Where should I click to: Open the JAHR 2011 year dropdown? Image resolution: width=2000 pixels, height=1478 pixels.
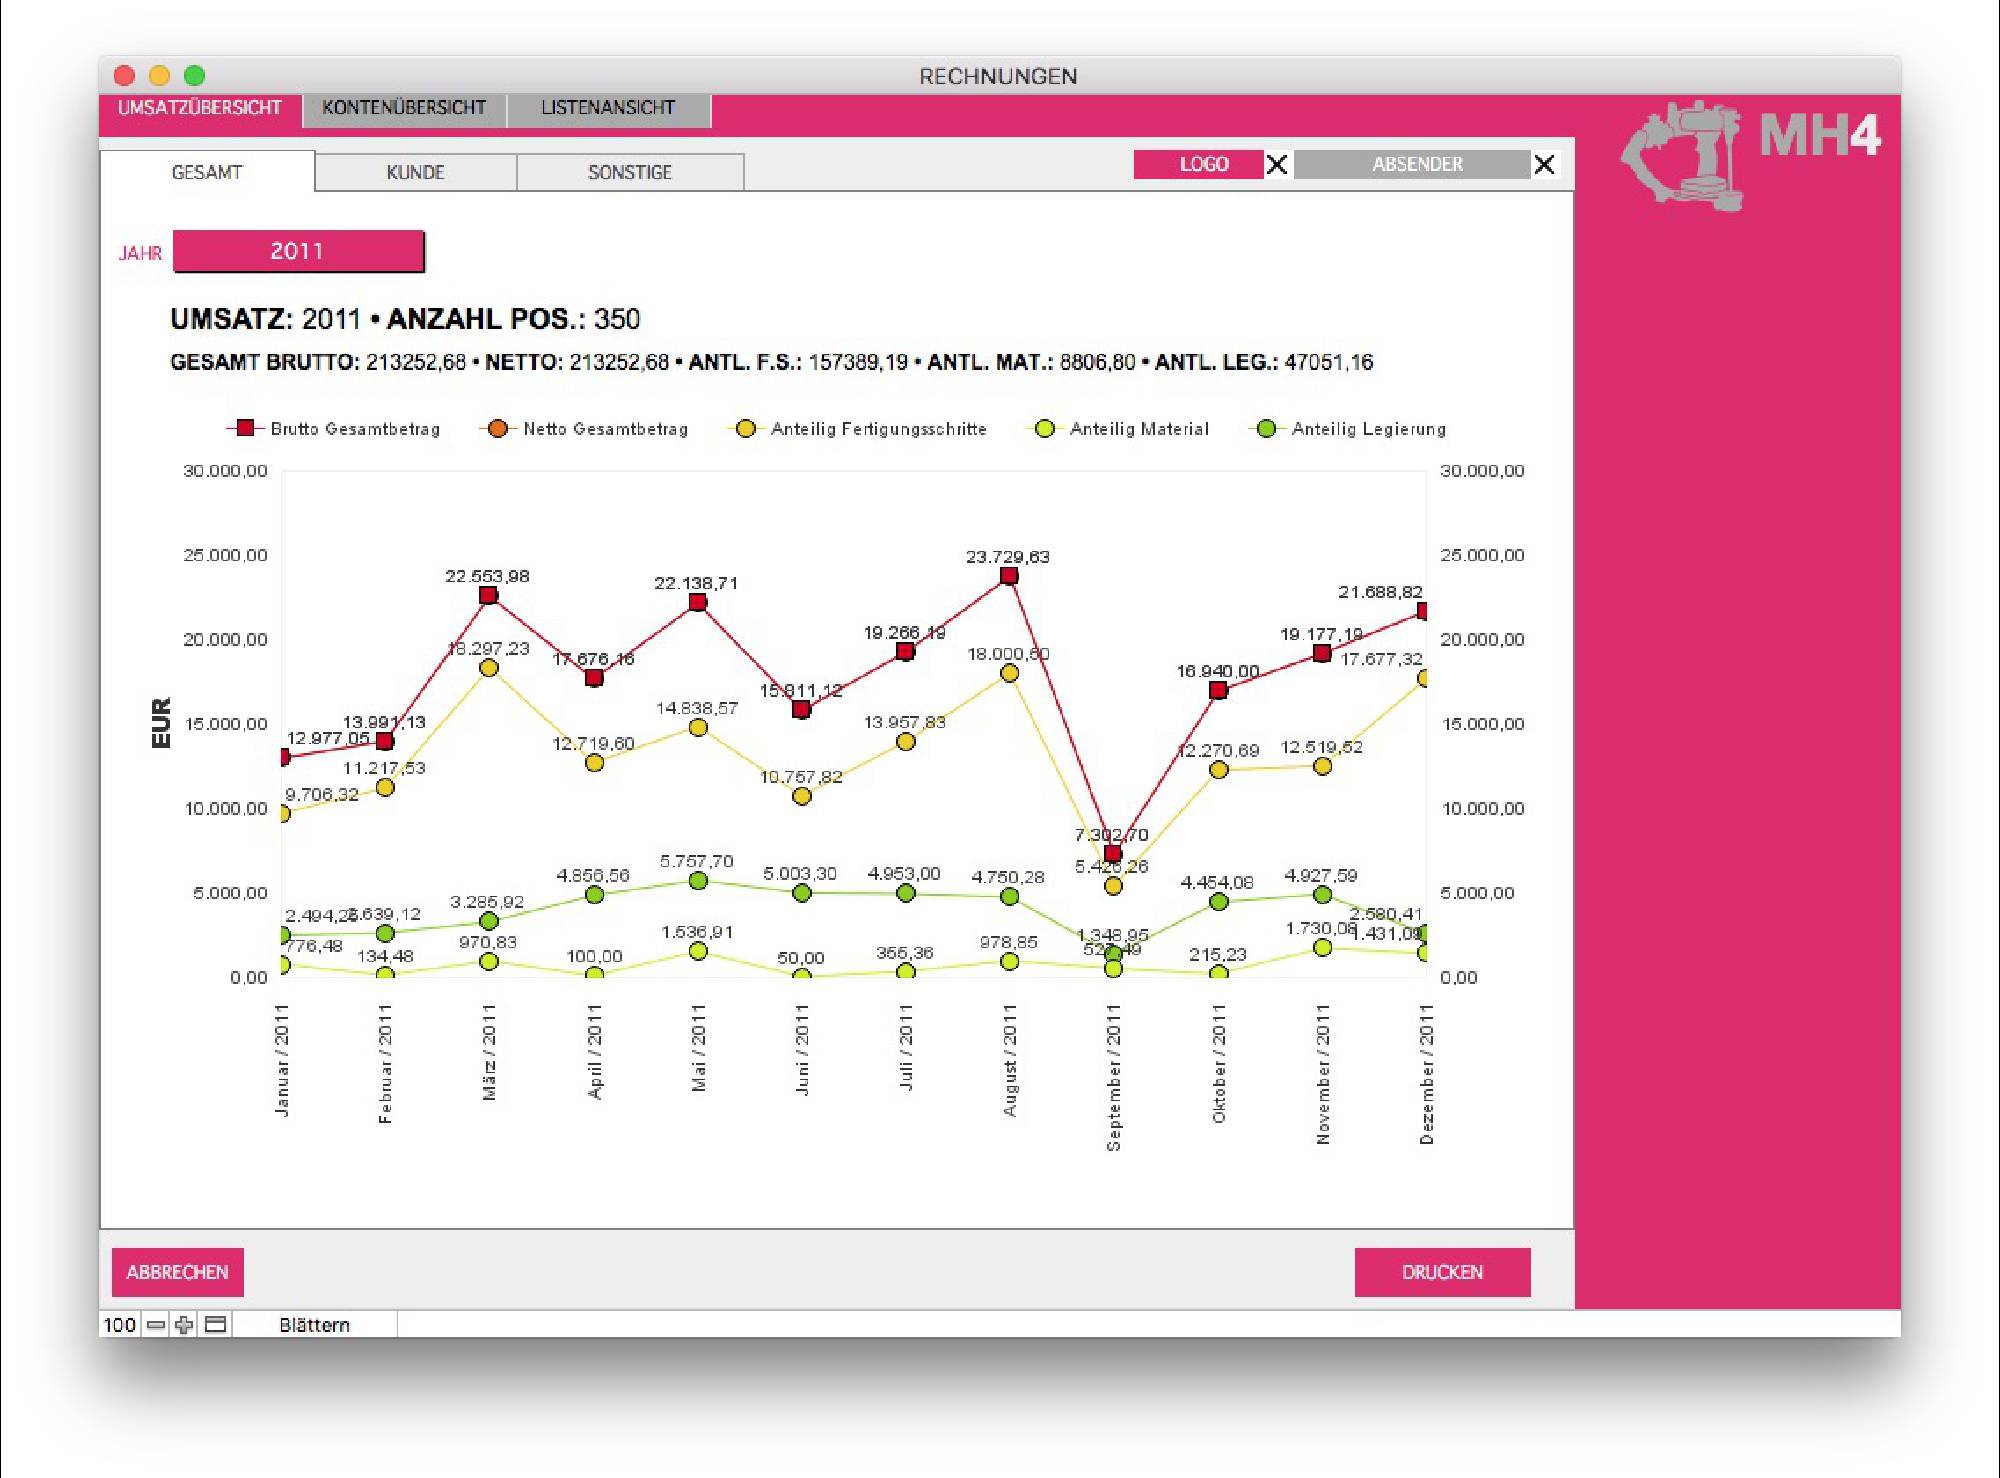pyautogui.click(x=298, y=251)
